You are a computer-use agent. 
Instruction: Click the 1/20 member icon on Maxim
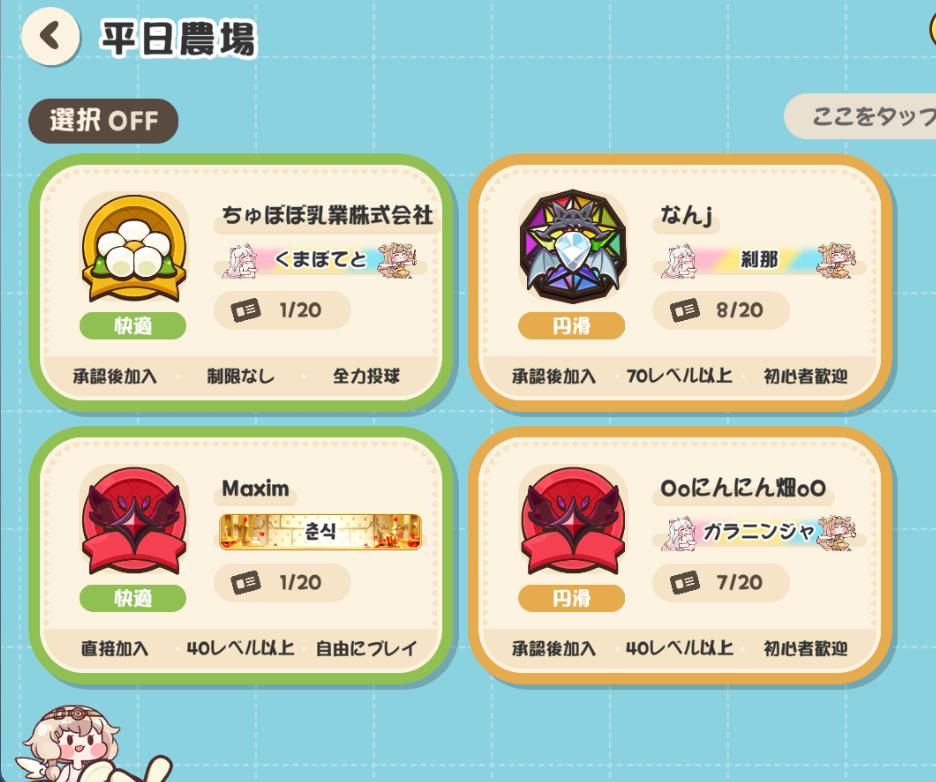point(246,583)
